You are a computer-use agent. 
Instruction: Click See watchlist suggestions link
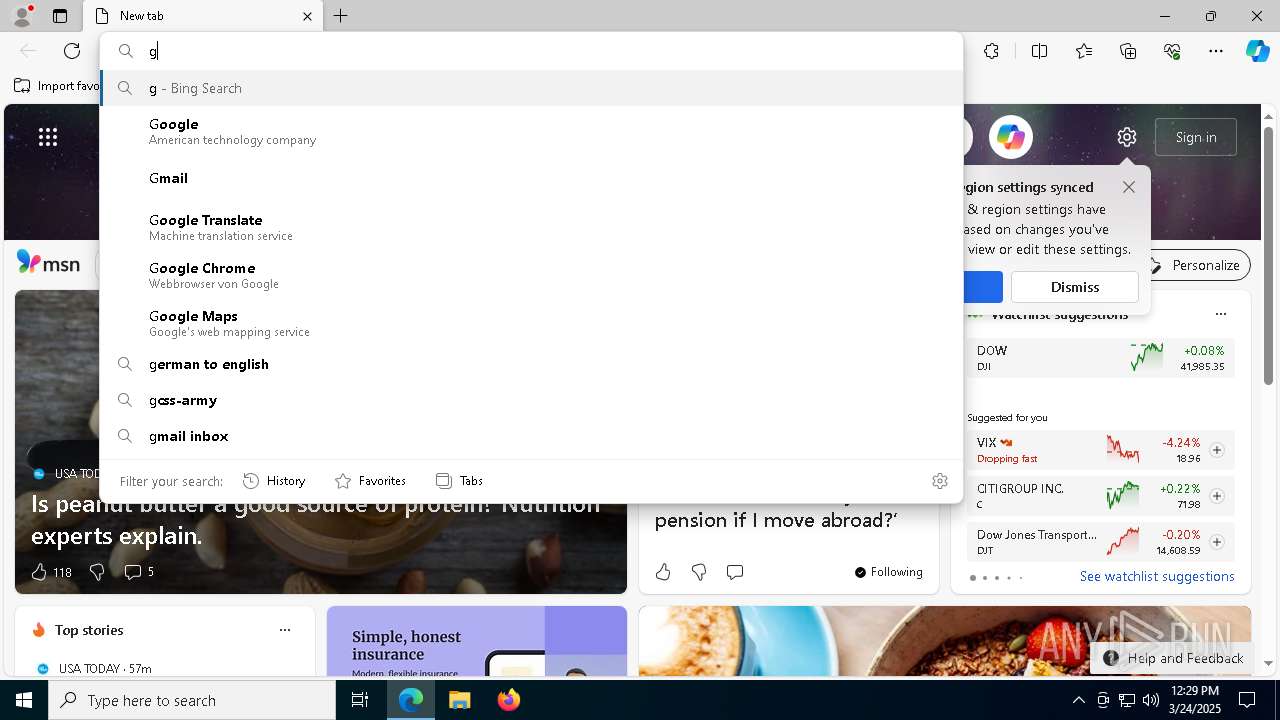click(1157, 576)
